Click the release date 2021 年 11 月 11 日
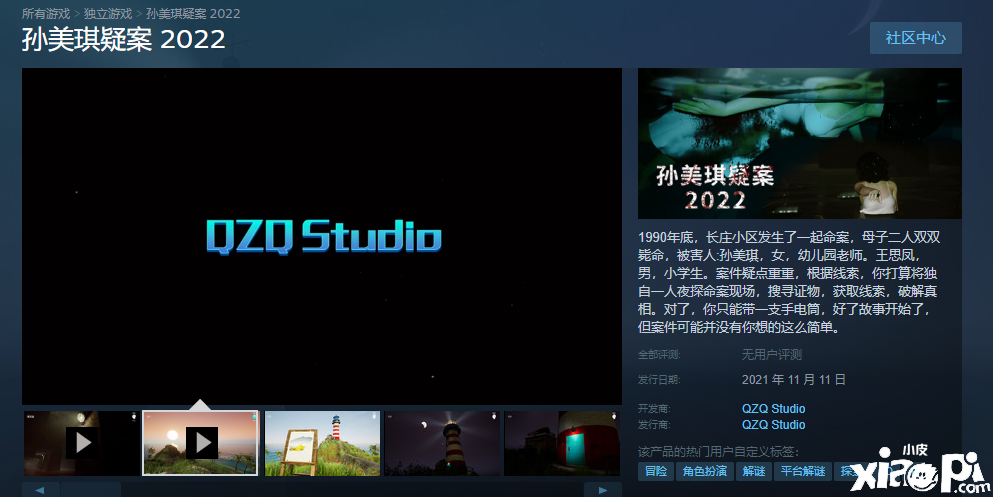 (x=794, y=380)
